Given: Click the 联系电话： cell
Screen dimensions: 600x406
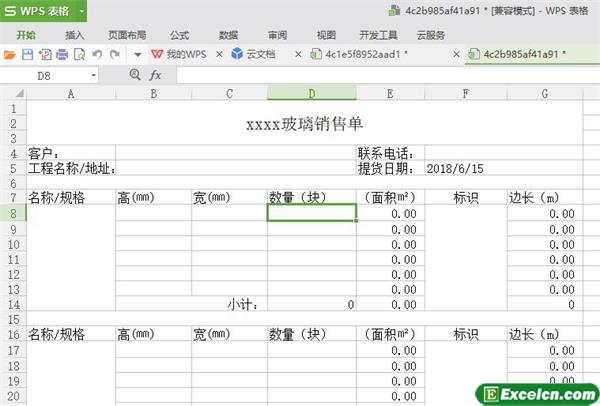Looking at the screenshot, I should coord(390,153).
